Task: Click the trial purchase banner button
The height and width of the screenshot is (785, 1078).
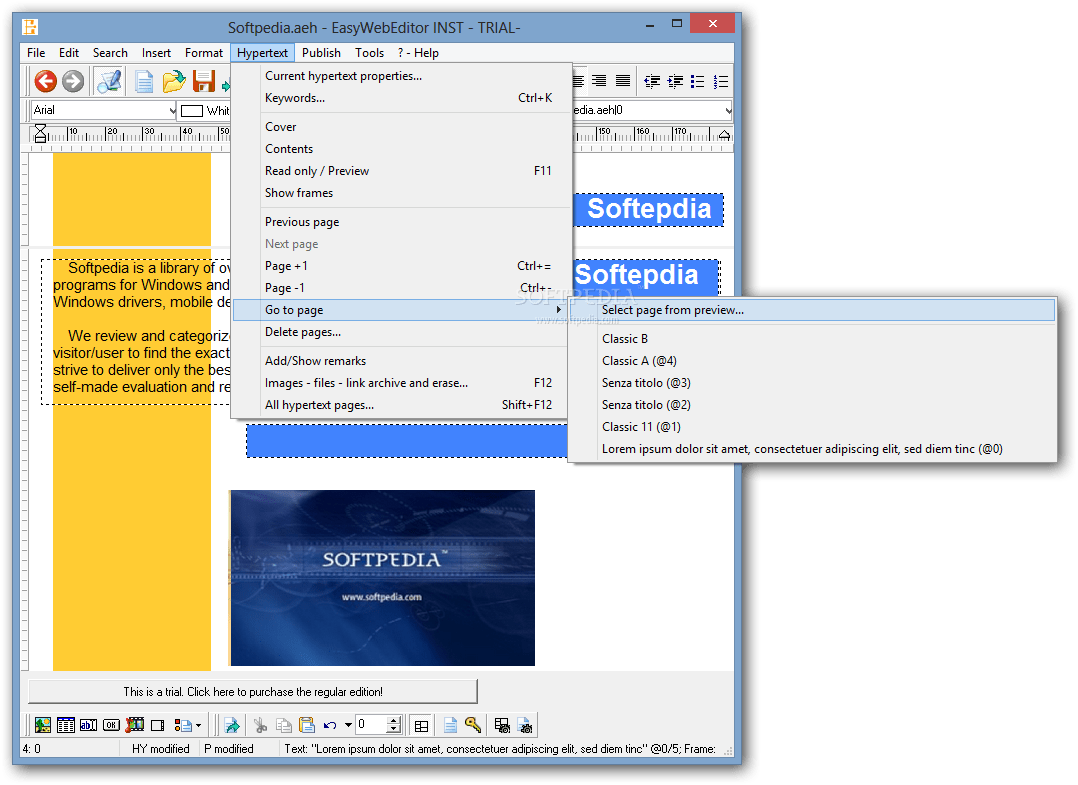Action: [253, 692]
